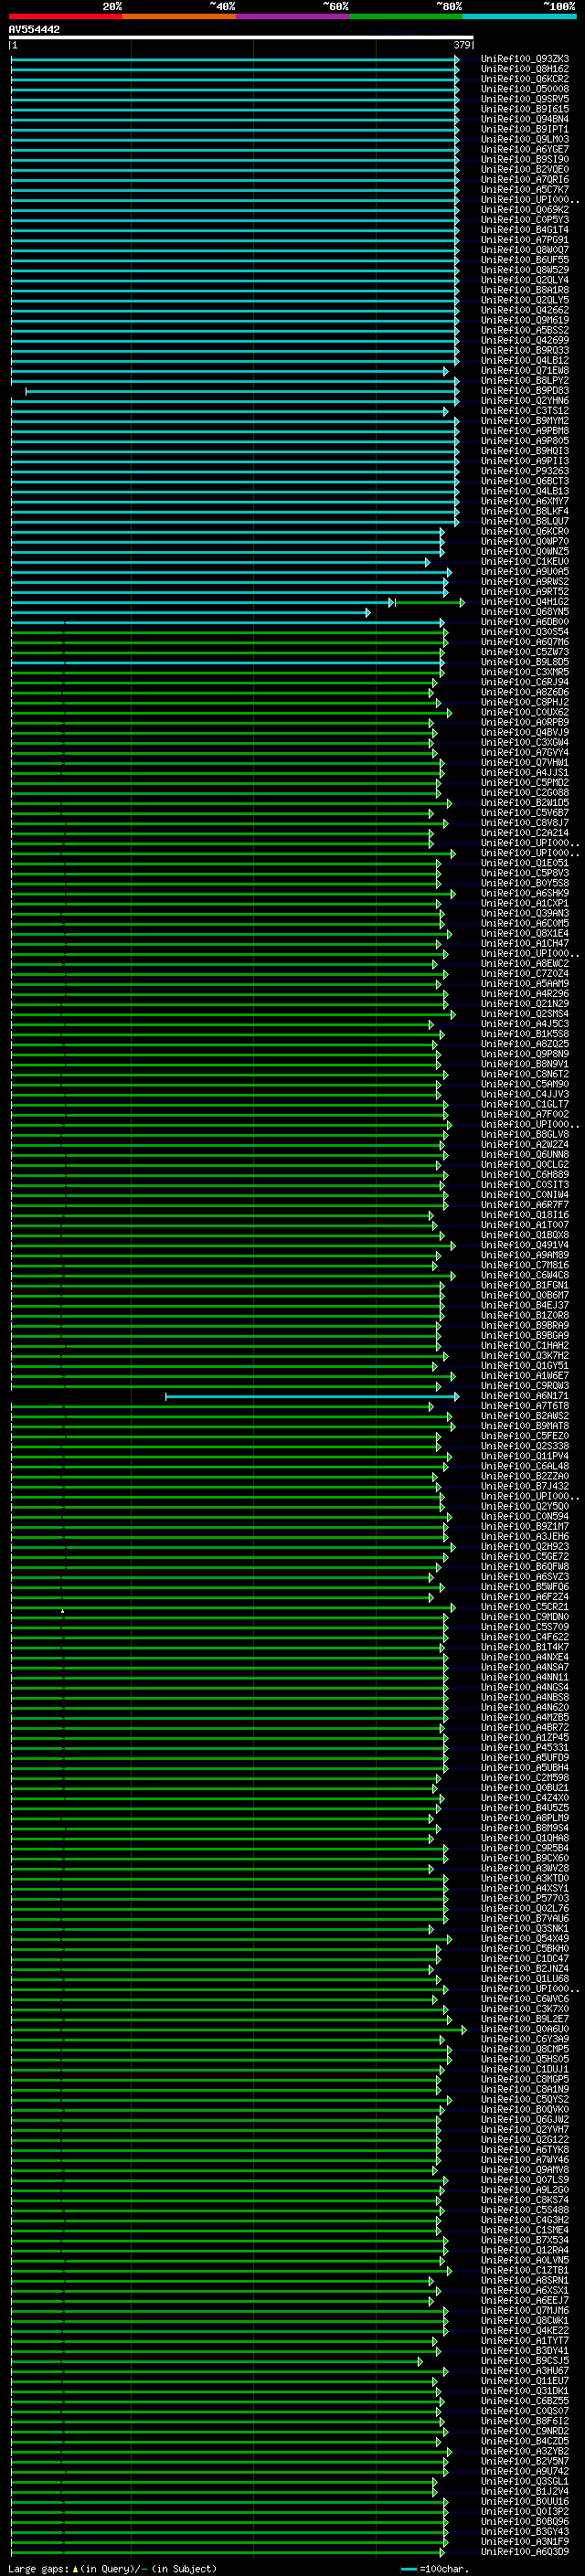The height and width of the screenshot is (2576, 585).
Task: Select hit label UniRef100_Q30S54
Action: pos(525,632)
